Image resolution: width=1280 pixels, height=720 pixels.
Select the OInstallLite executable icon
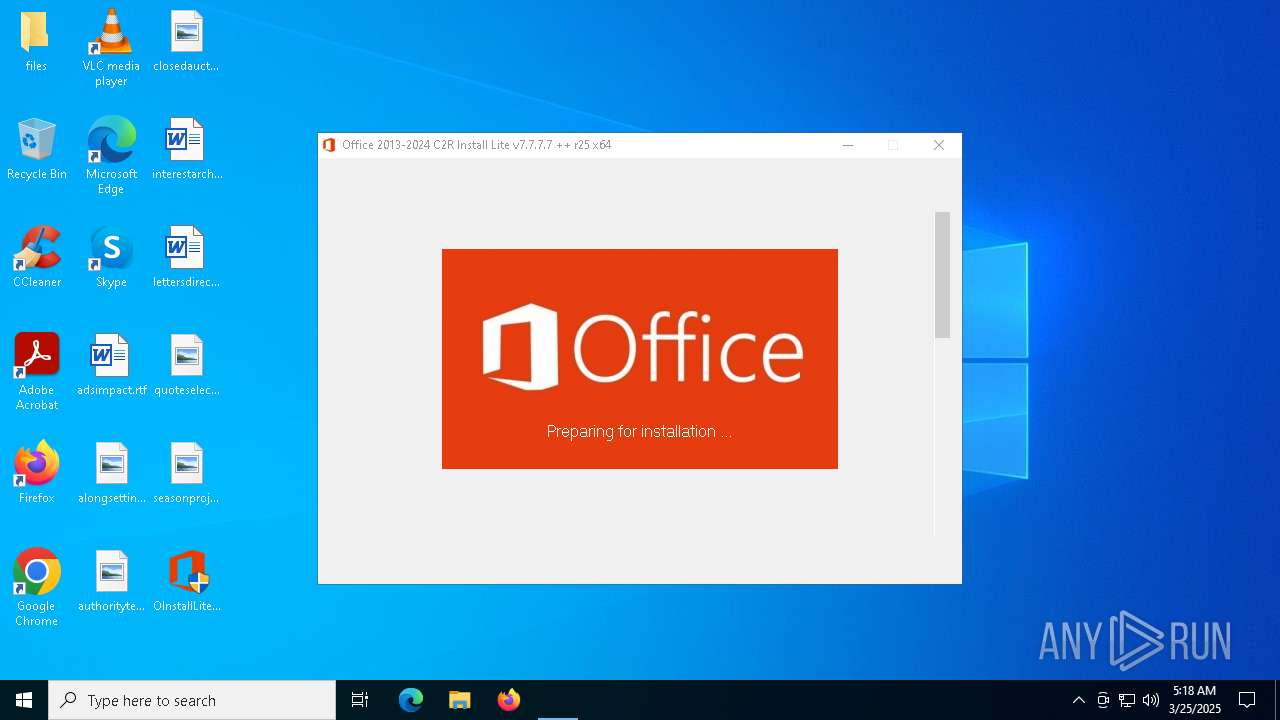pyautogui.click(x=186, y=580)
